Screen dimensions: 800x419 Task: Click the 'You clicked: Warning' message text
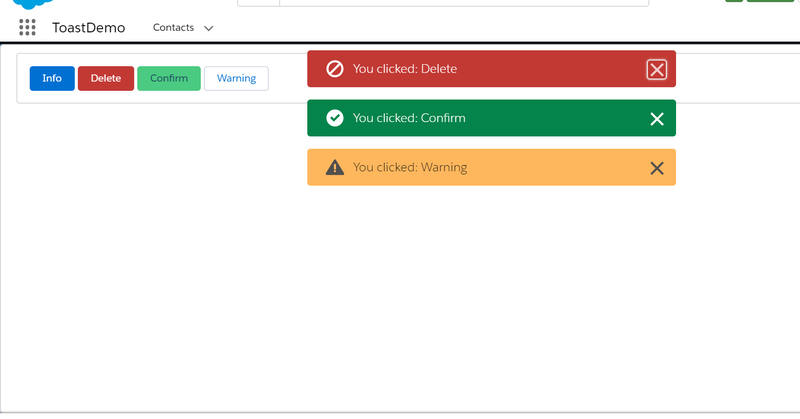(x=410, y=167)
